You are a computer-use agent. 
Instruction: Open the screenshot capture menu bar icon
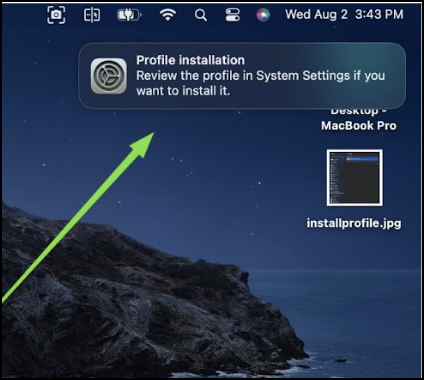56,15
